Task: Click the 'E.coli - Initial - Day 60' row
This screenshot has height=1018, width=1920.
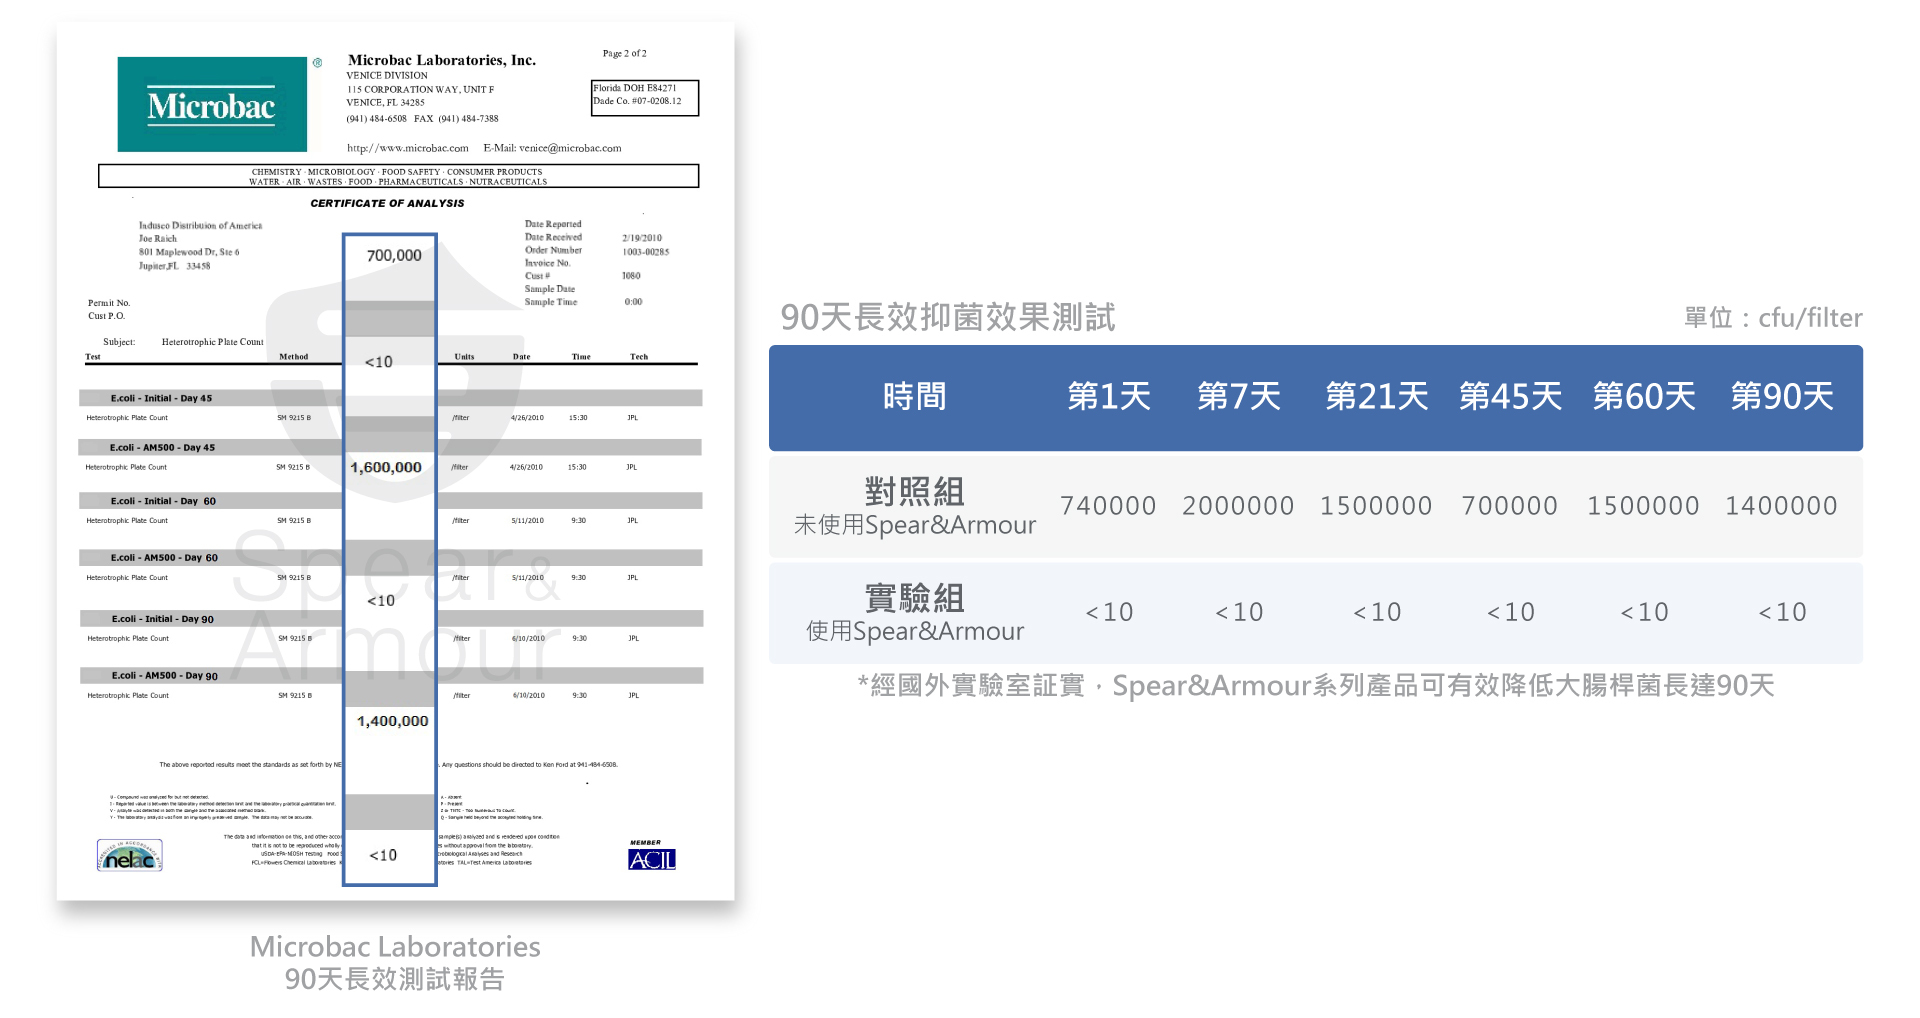Action: (x=391, y=501)
